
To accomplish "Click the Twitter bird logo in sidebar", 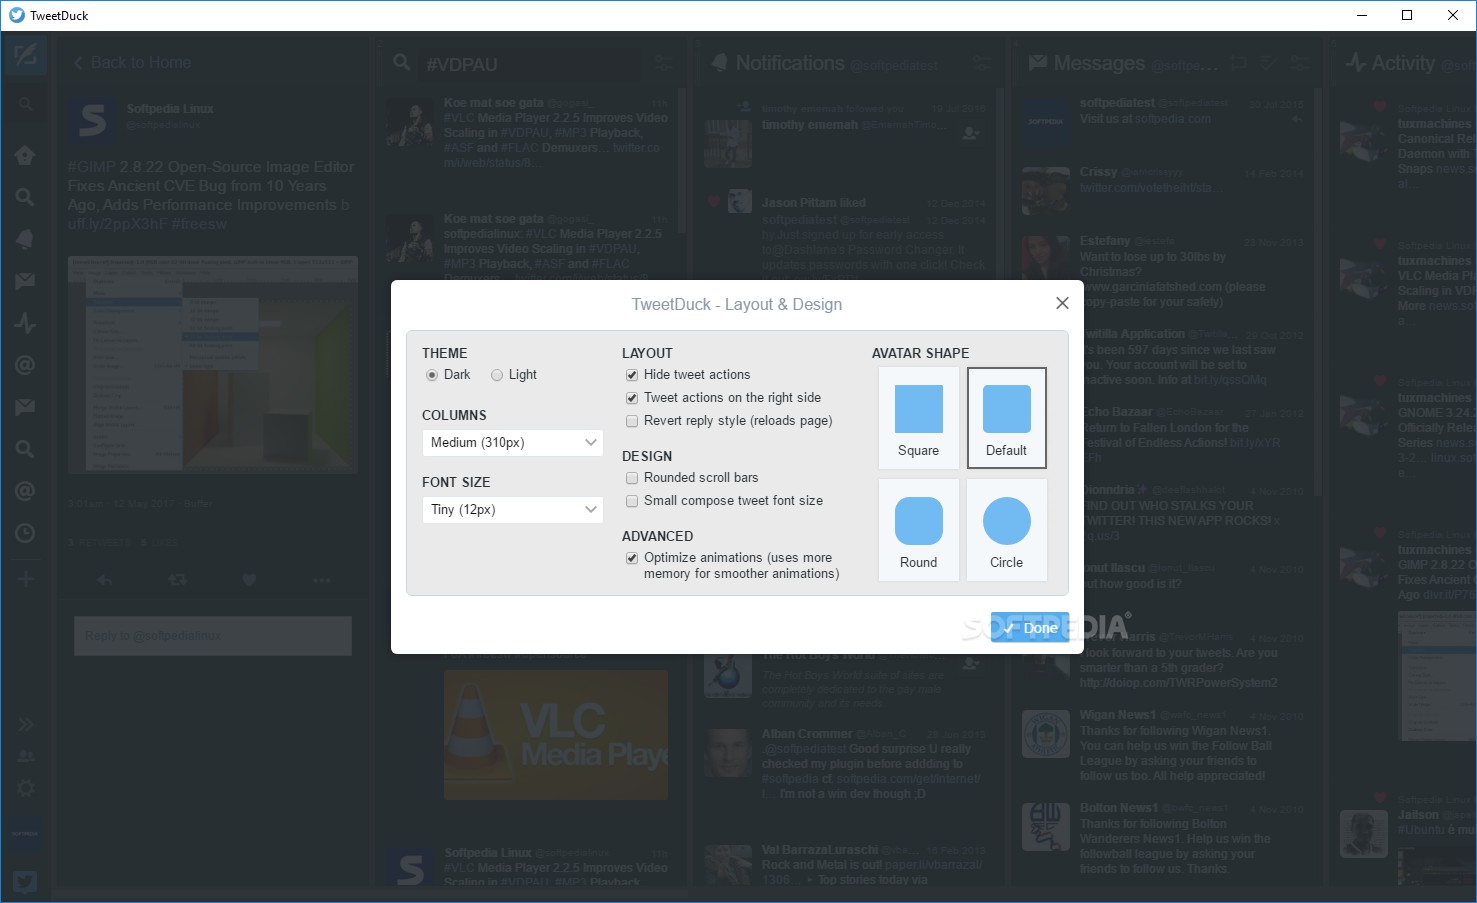I will coord(25,881).
